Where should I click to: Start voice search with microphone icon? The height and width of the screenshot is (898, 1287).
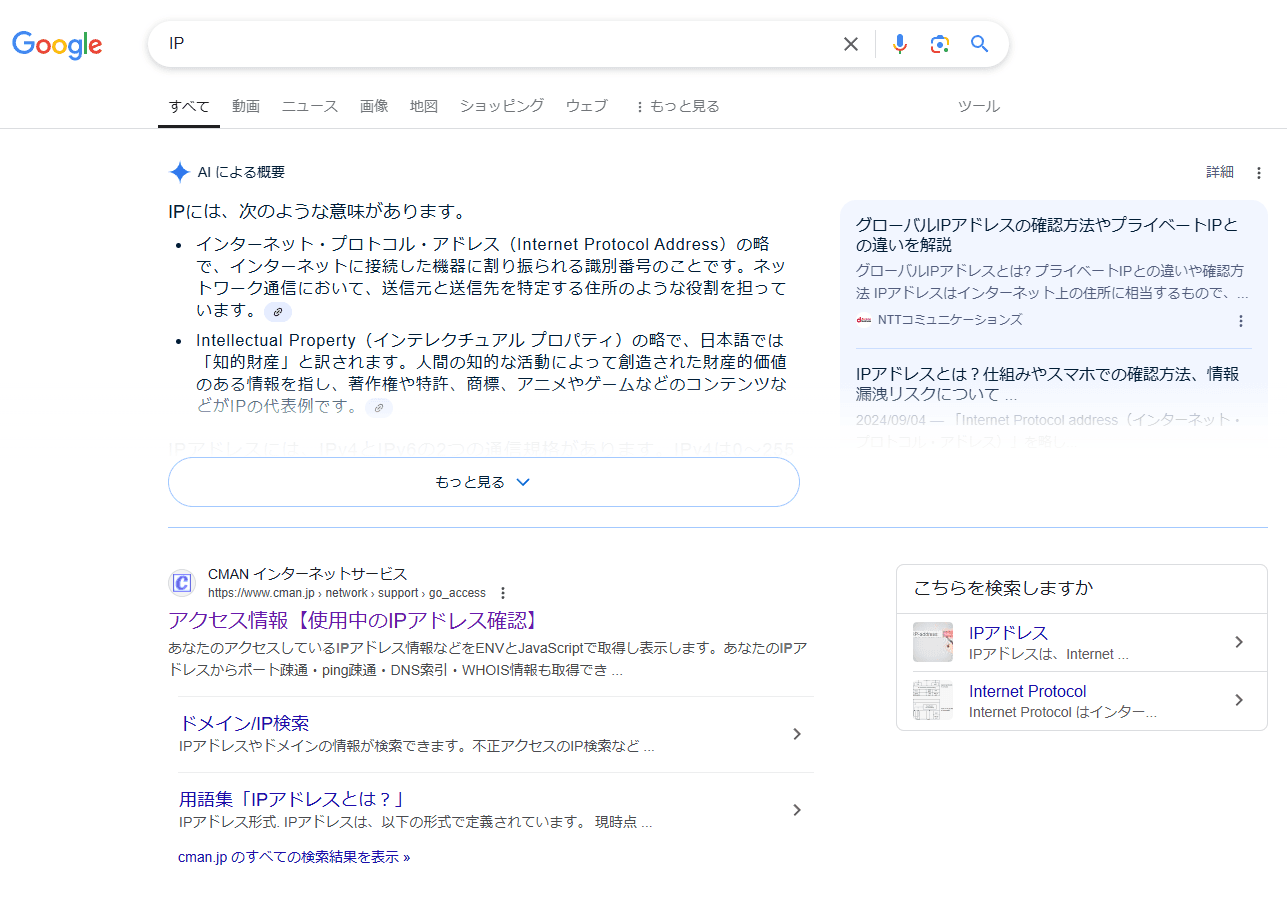[900, 44]
